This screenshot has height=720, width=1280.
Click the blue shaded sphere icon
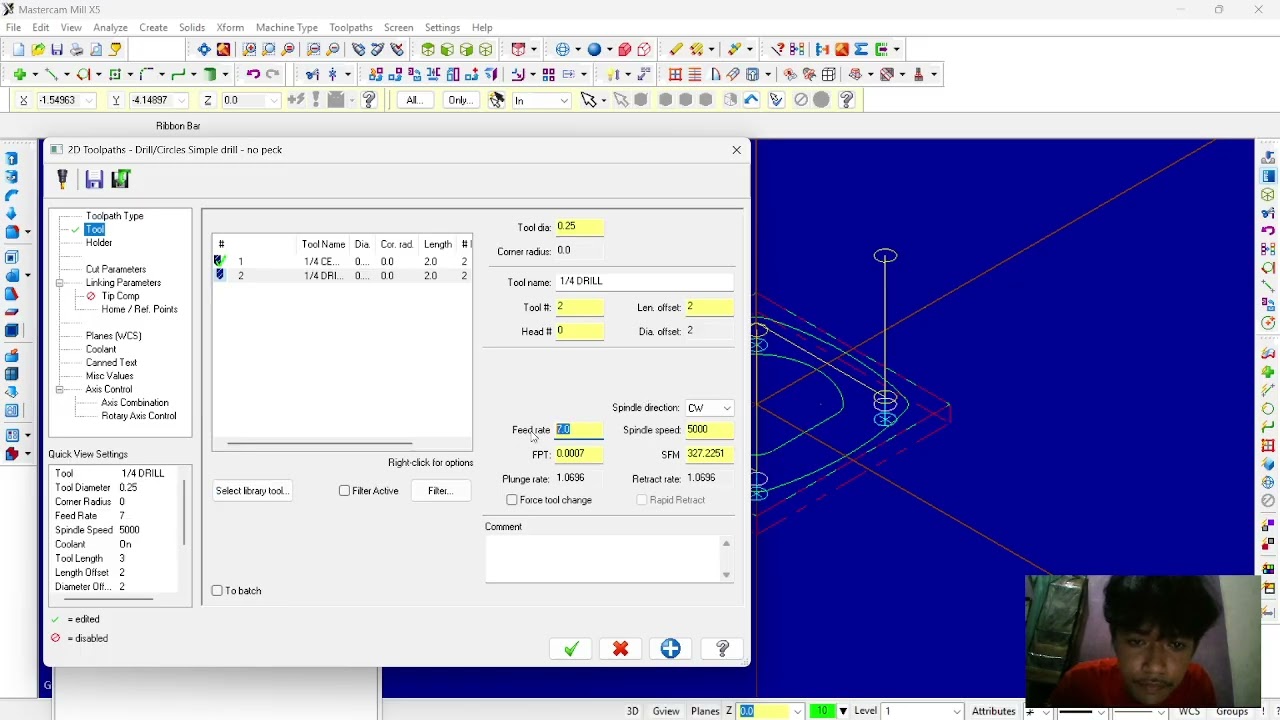pos(594,49)
